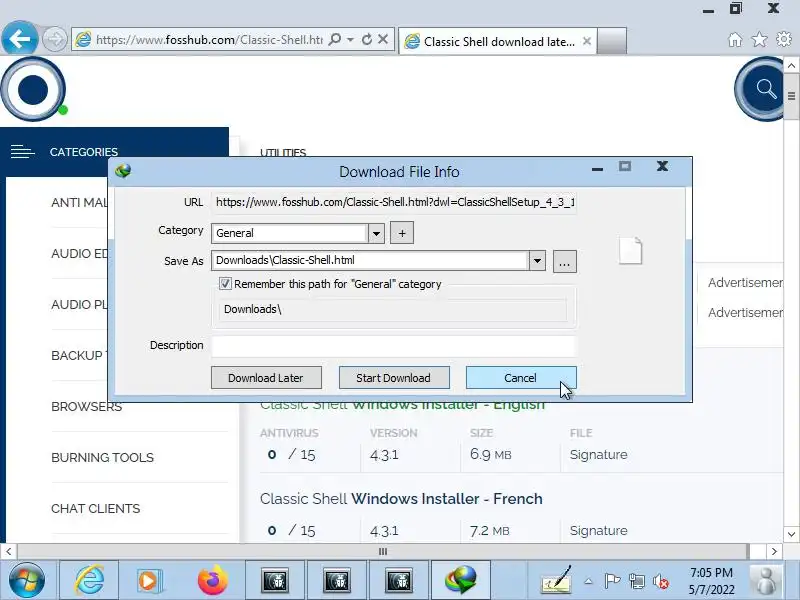Click the Download Later button
Viewport: 800px width, 600px height.
pos(266,378)
